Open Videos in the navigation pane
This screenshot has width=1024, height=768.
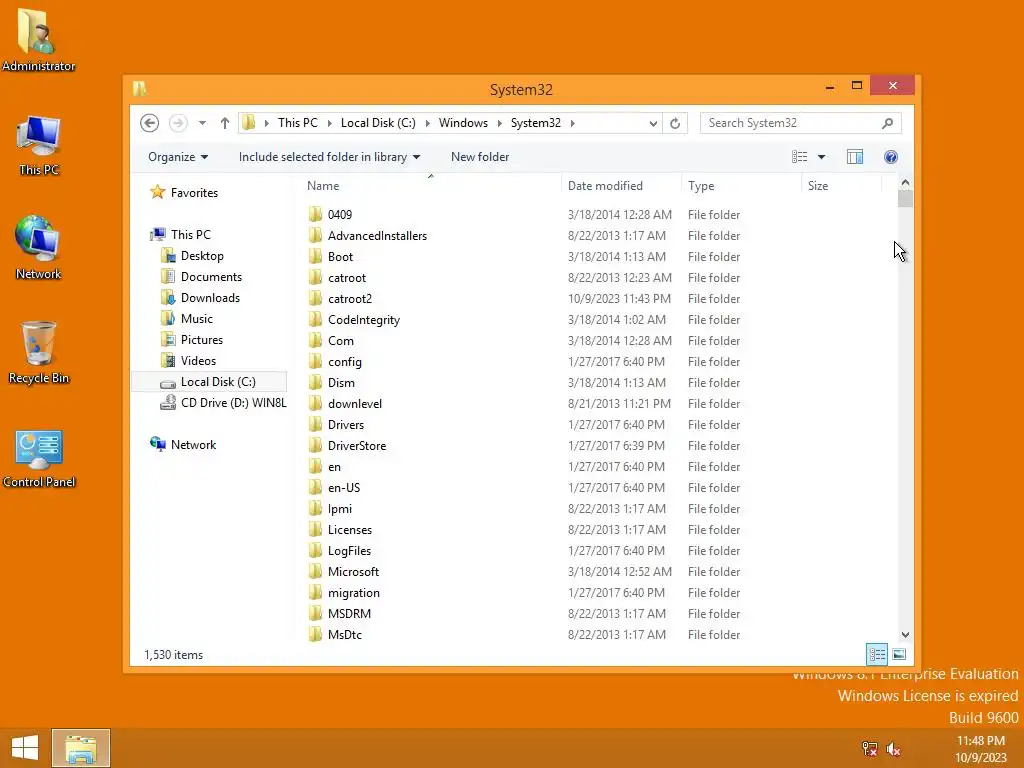198,360
